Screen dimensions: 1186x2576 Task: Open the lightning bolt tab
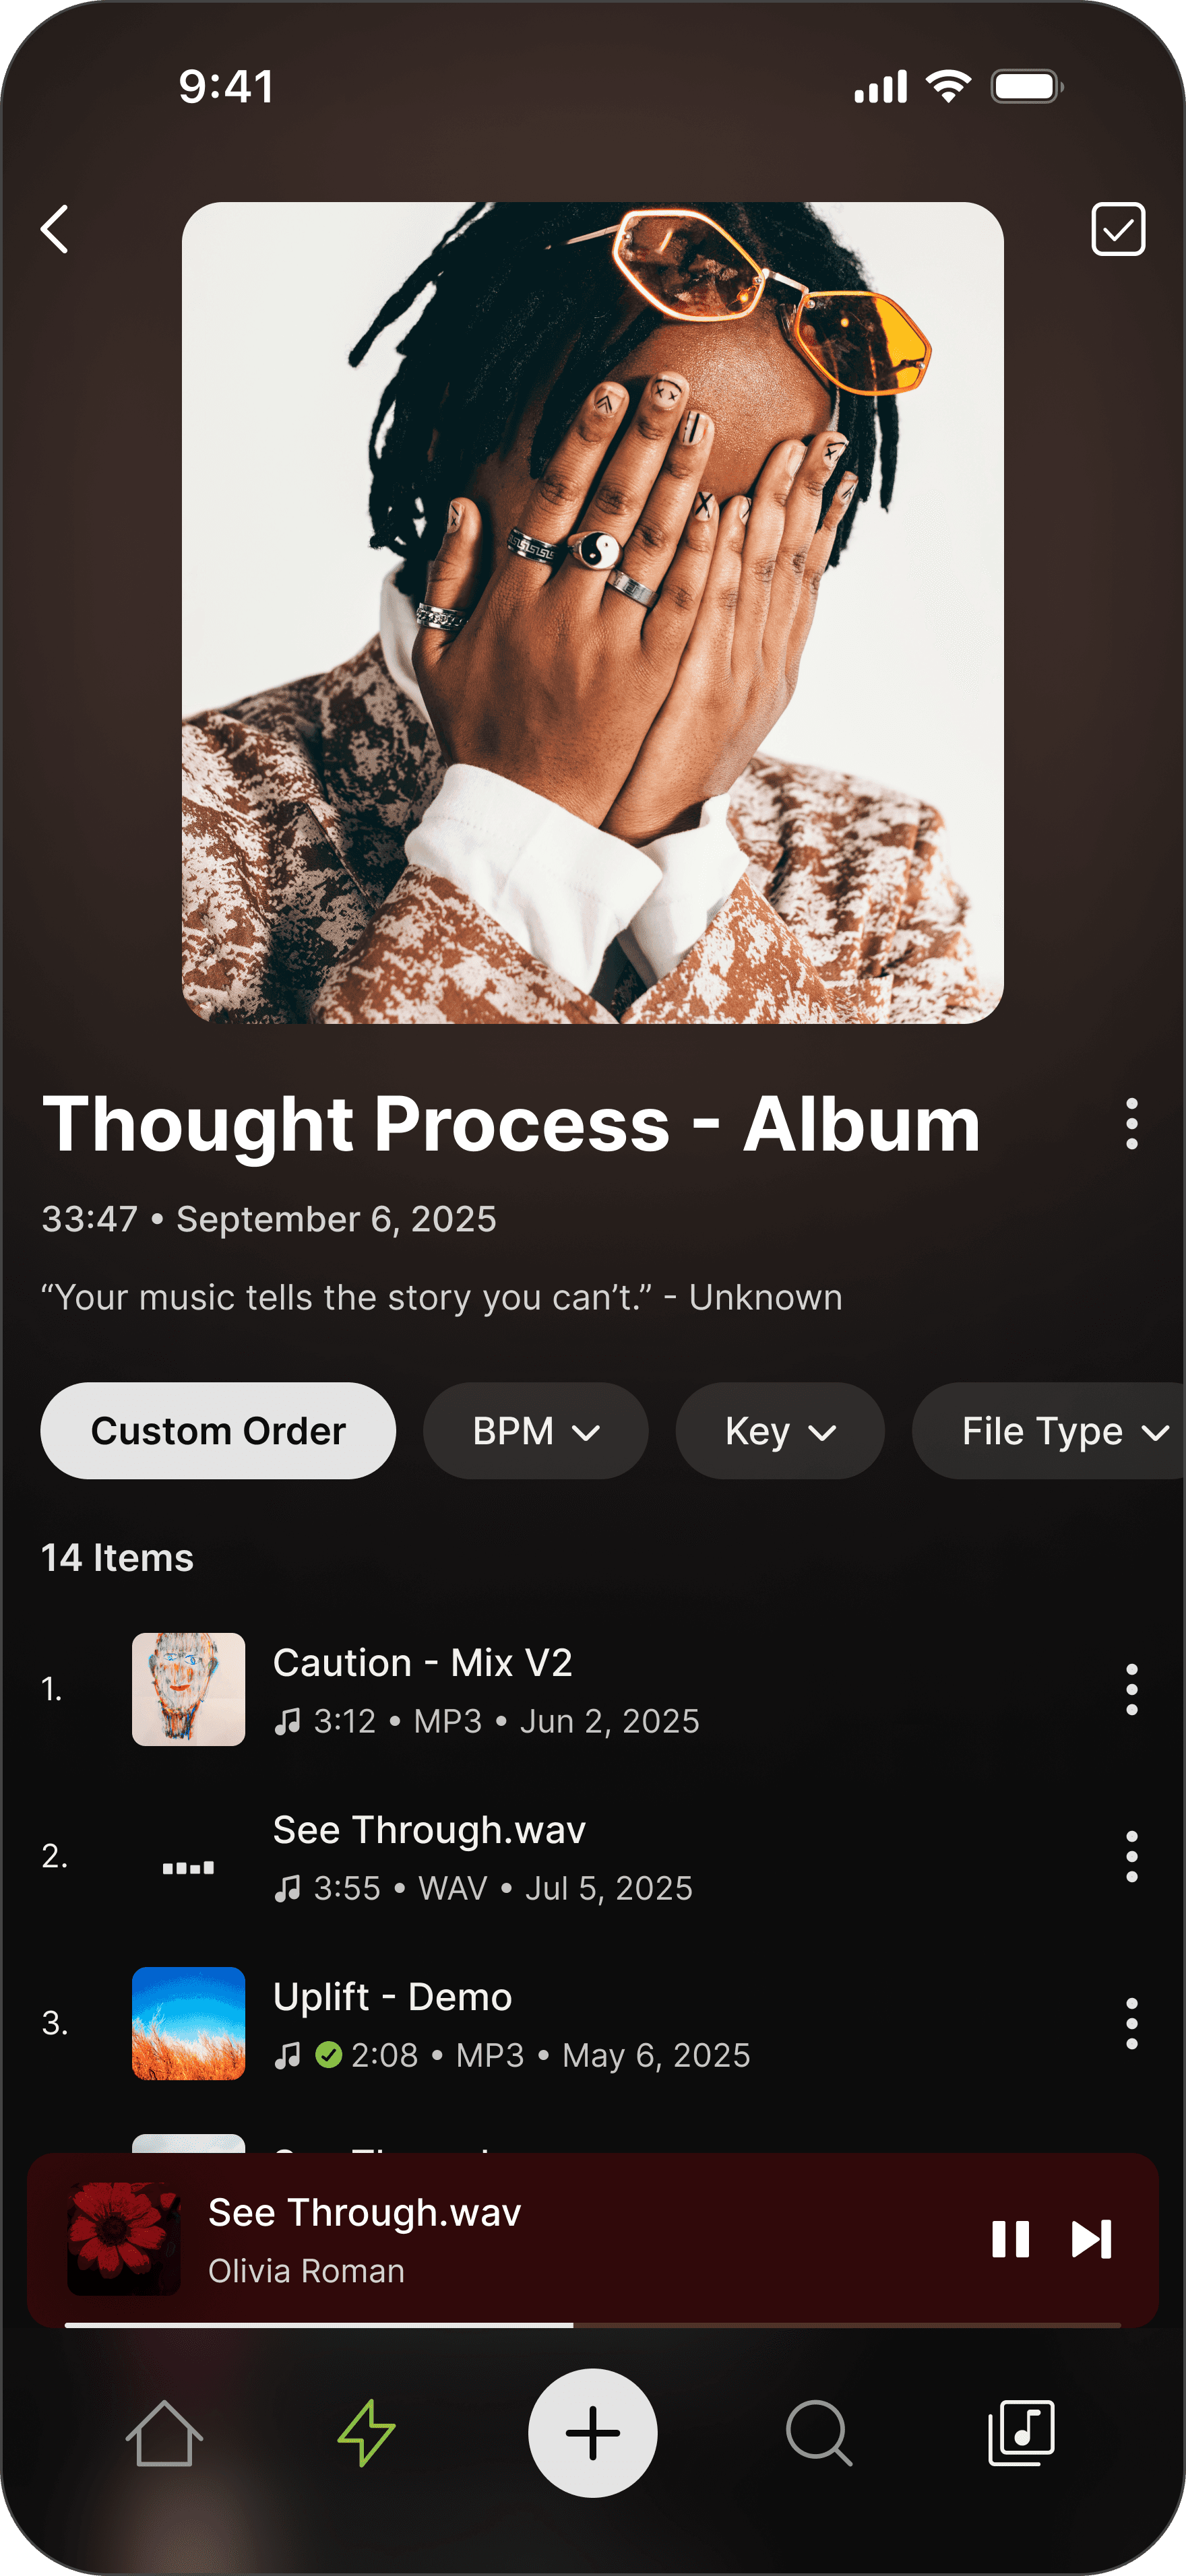pyautogui.click(x=367, y=2433)
